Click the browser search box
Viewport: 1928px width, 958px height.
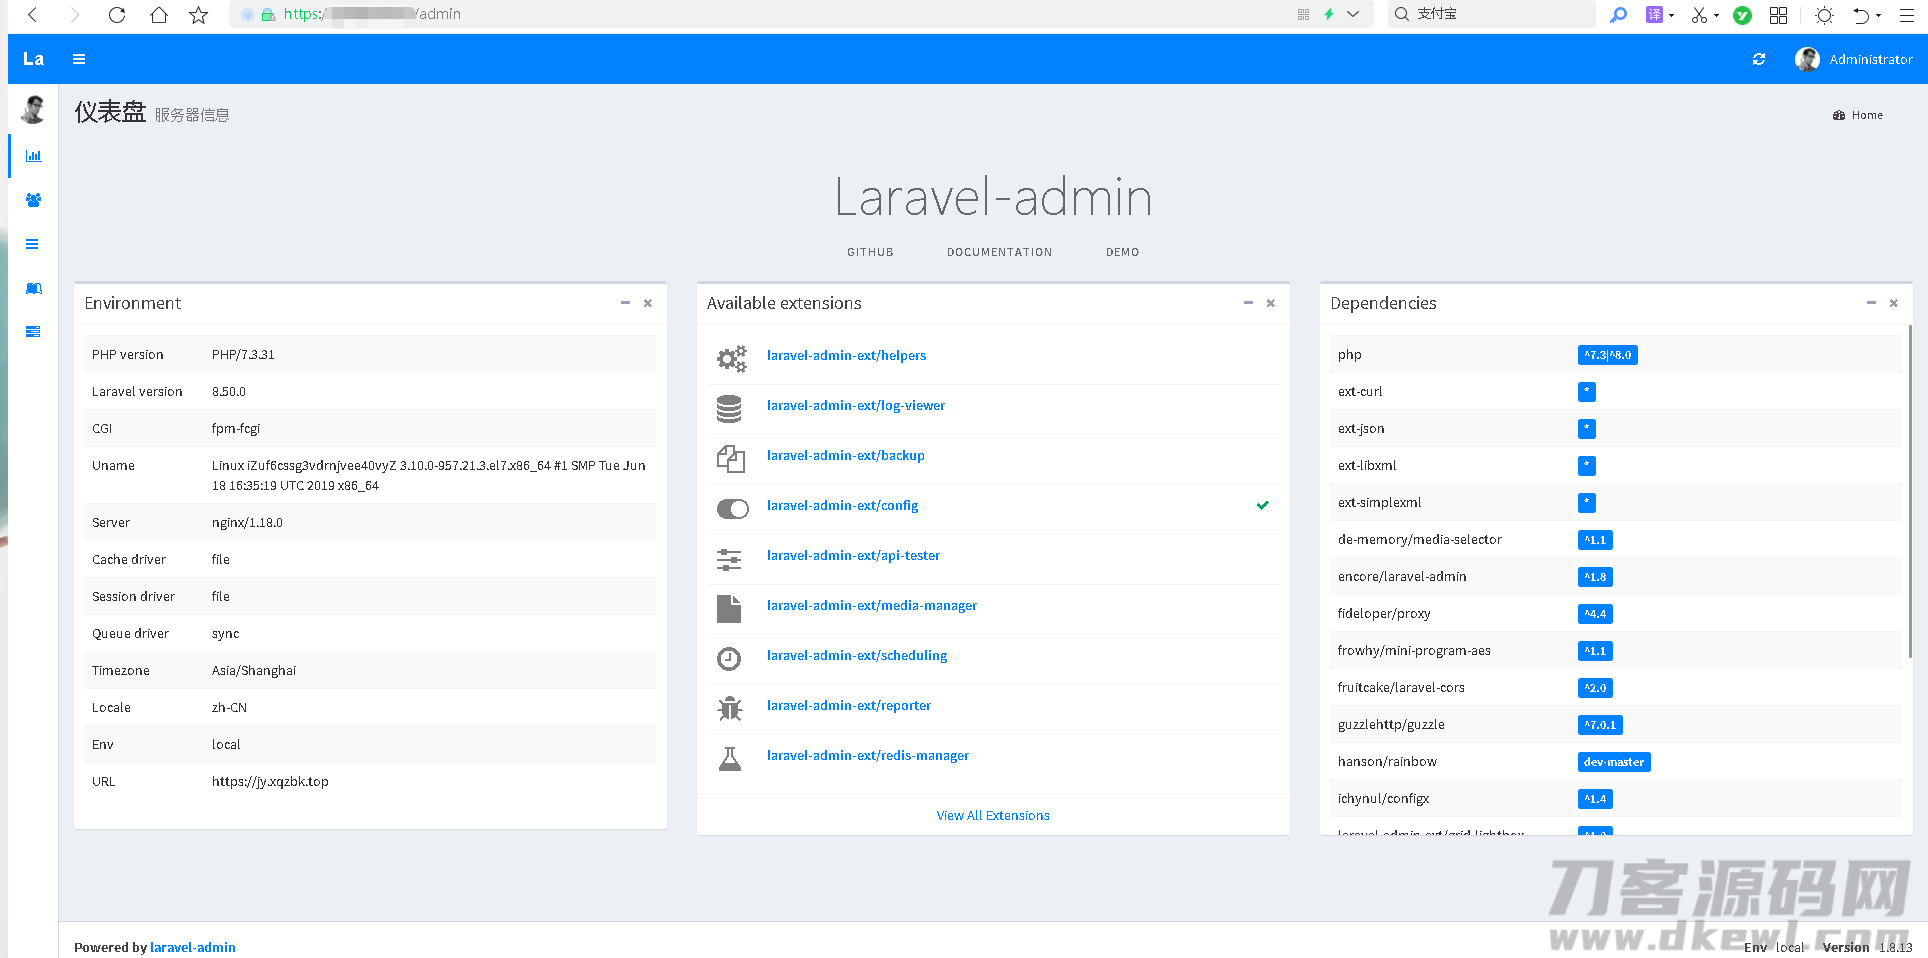click(1490, 14)
